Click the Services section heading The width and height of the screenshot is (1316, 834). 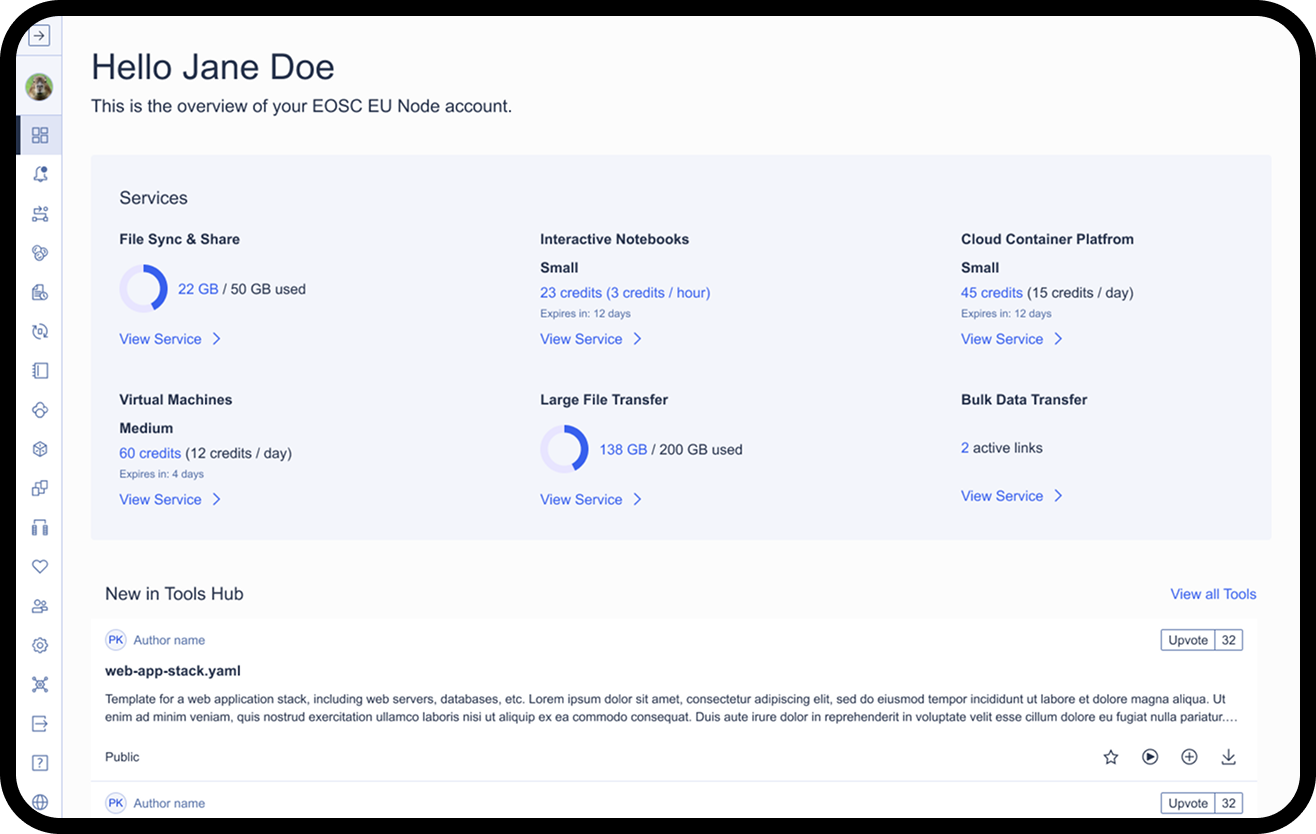coord(153,198)
